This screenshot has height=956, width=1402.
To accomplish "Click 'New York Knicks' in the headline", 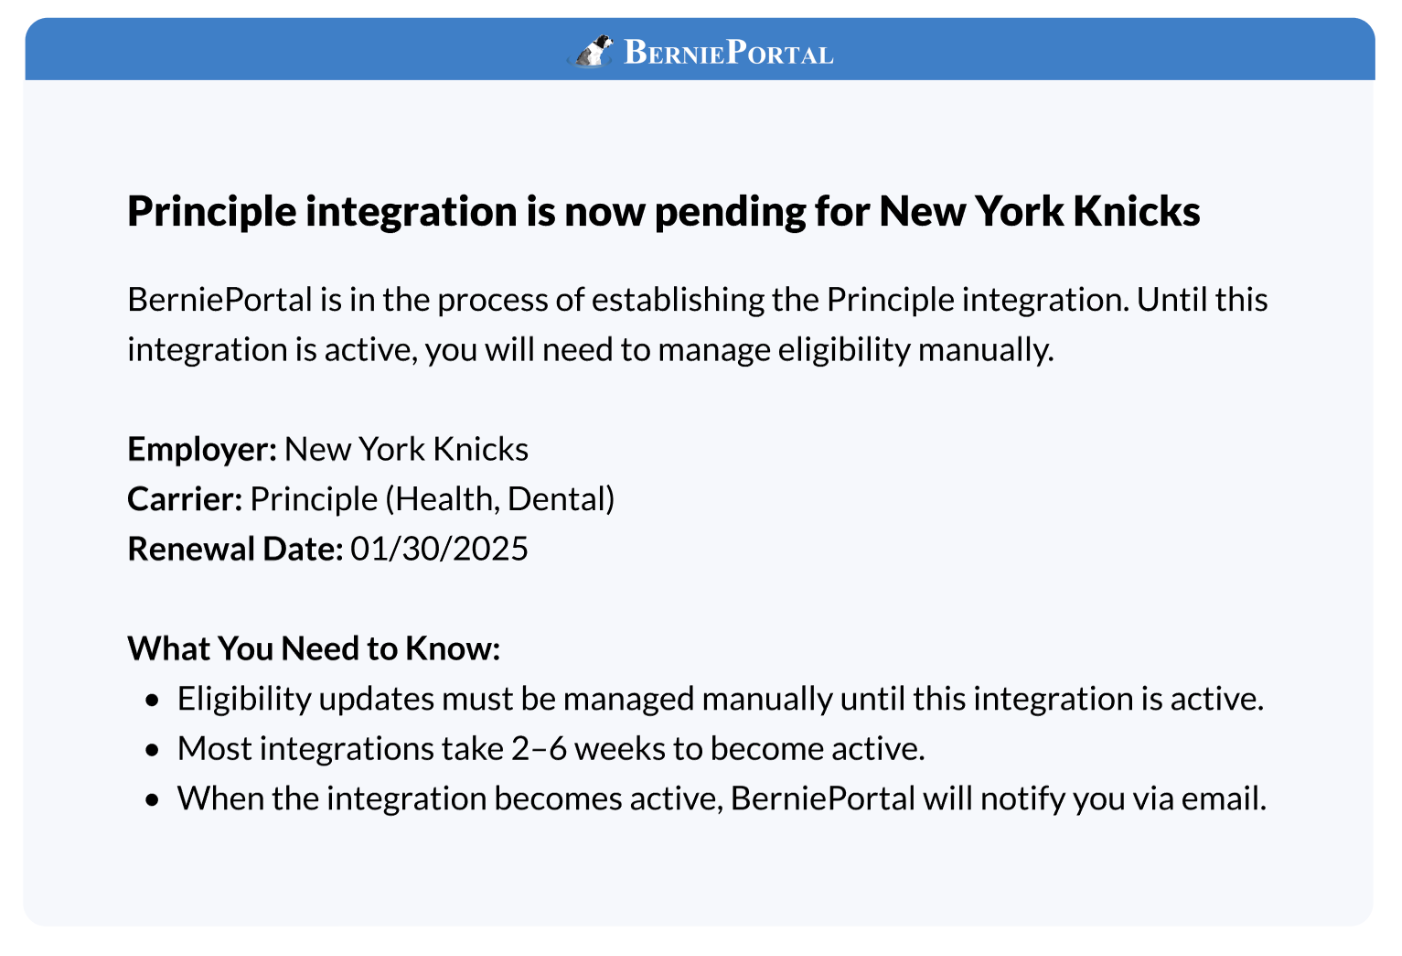I will (1040, 211).
